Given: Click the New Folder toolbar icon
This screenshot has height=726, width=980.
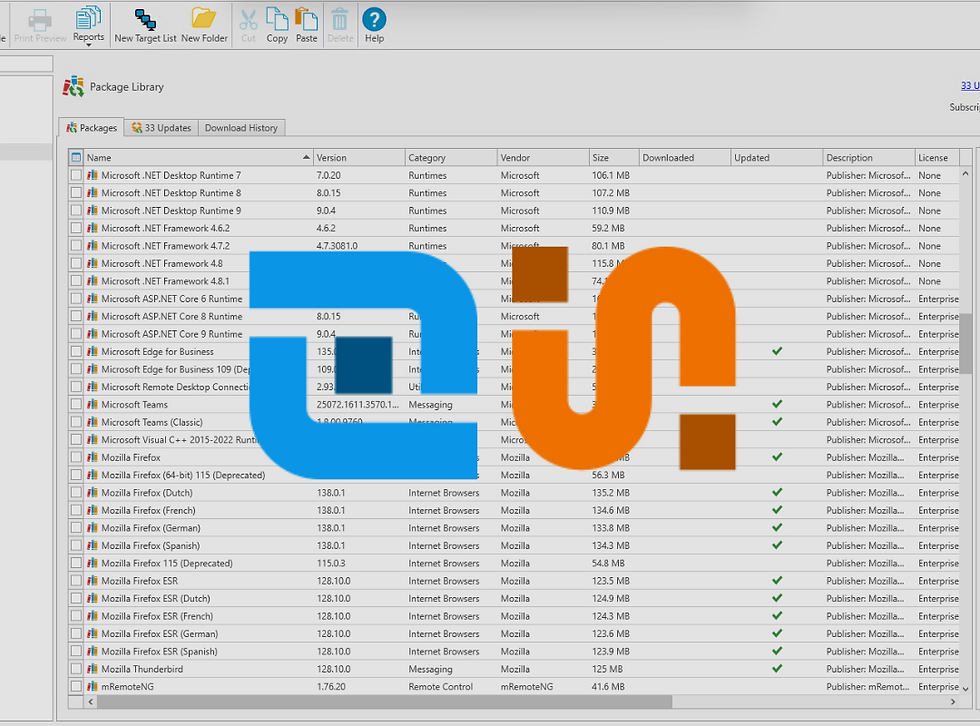Looking at the screenshot, I should point(204,26).
